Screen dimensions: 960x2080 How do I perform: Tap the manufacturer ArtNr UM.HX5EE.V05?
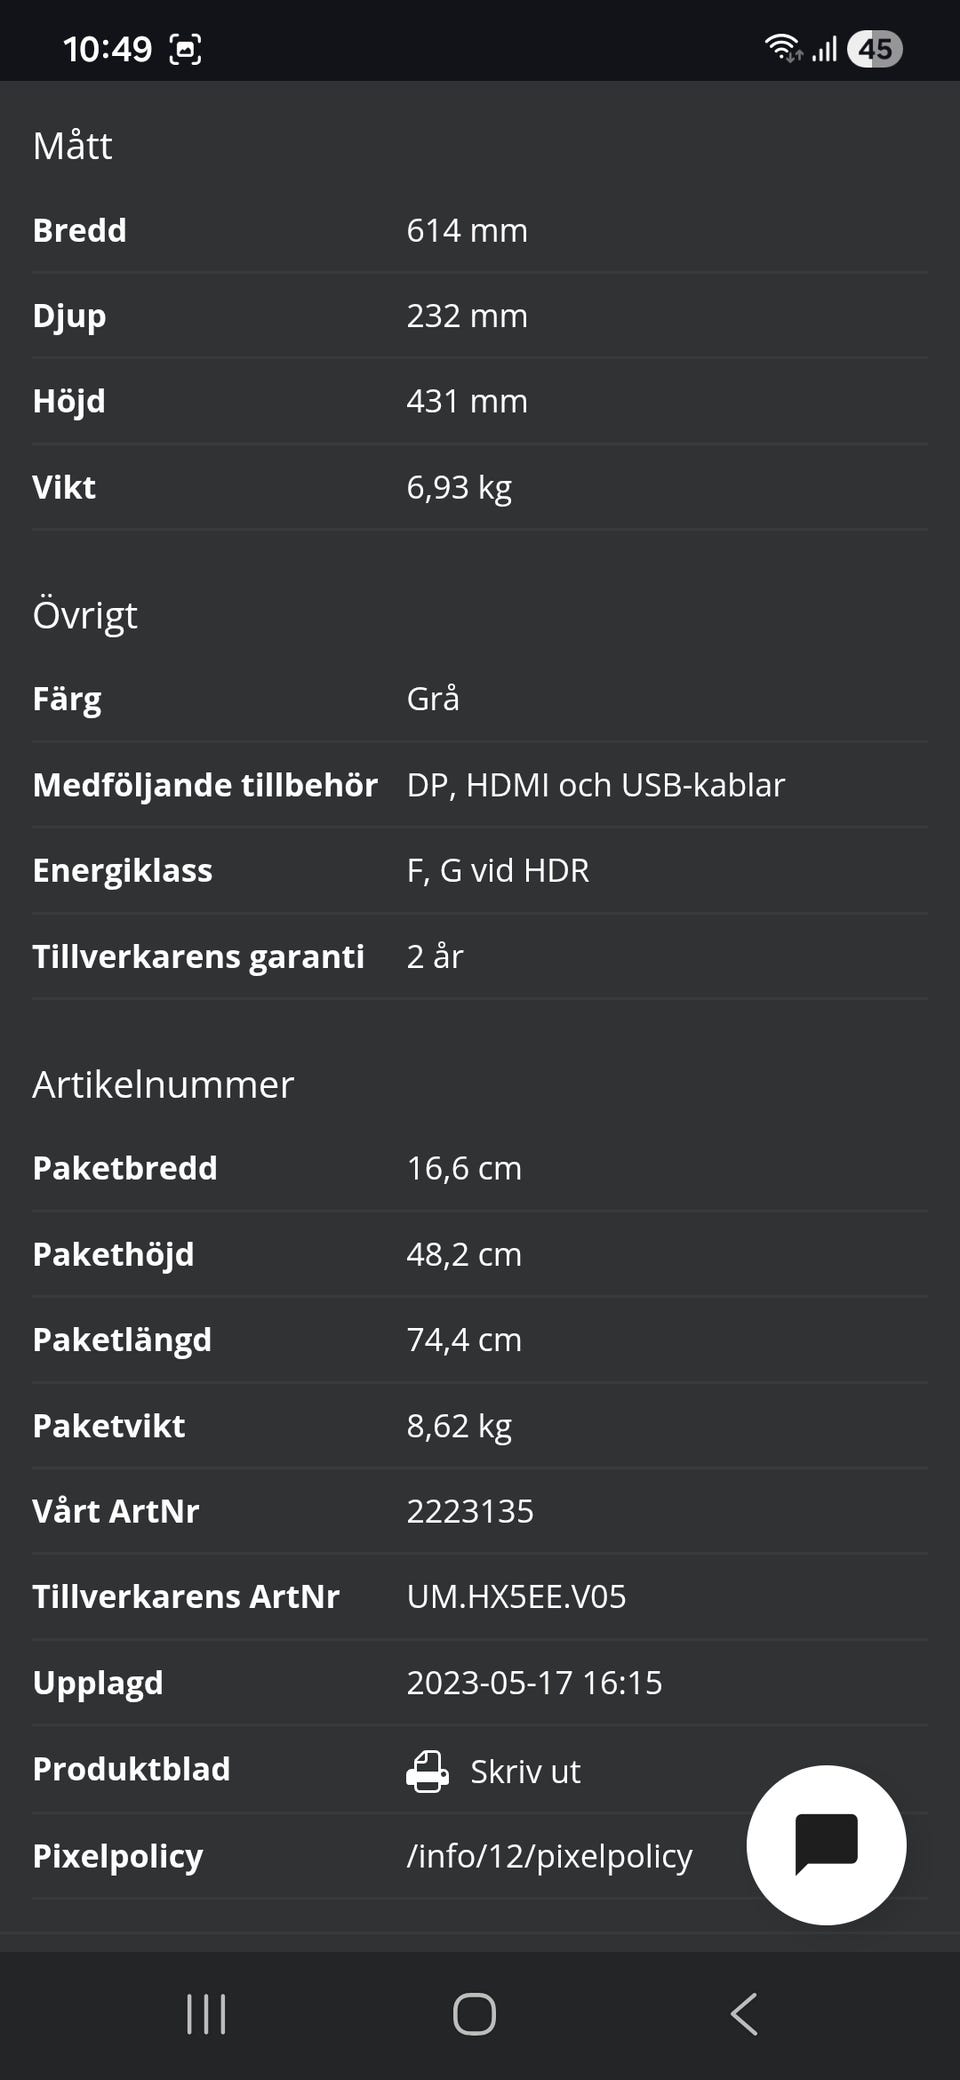516,1596
